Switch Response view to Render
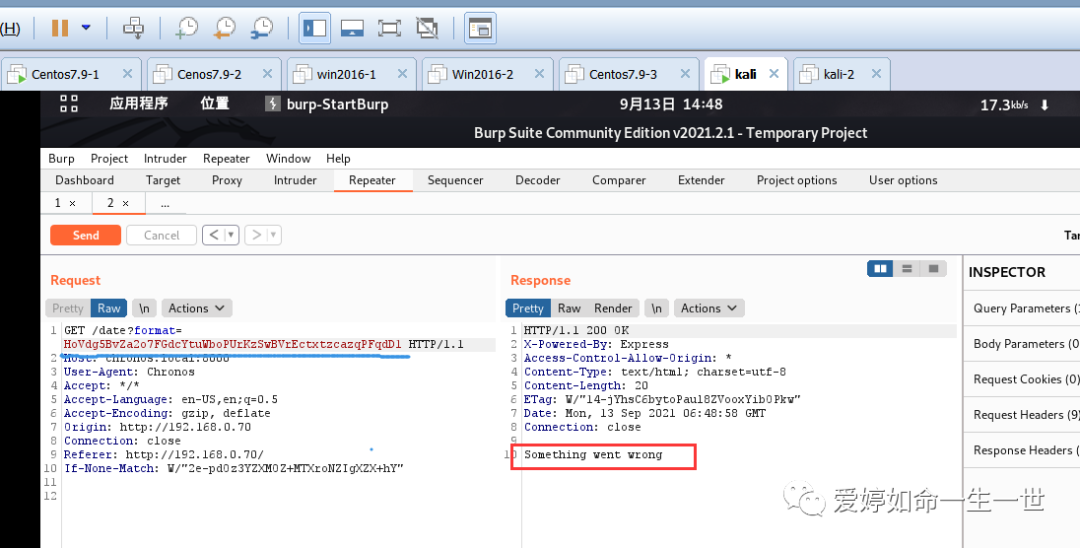Viewport: 1080px width, 548px height. pos(613,308)
